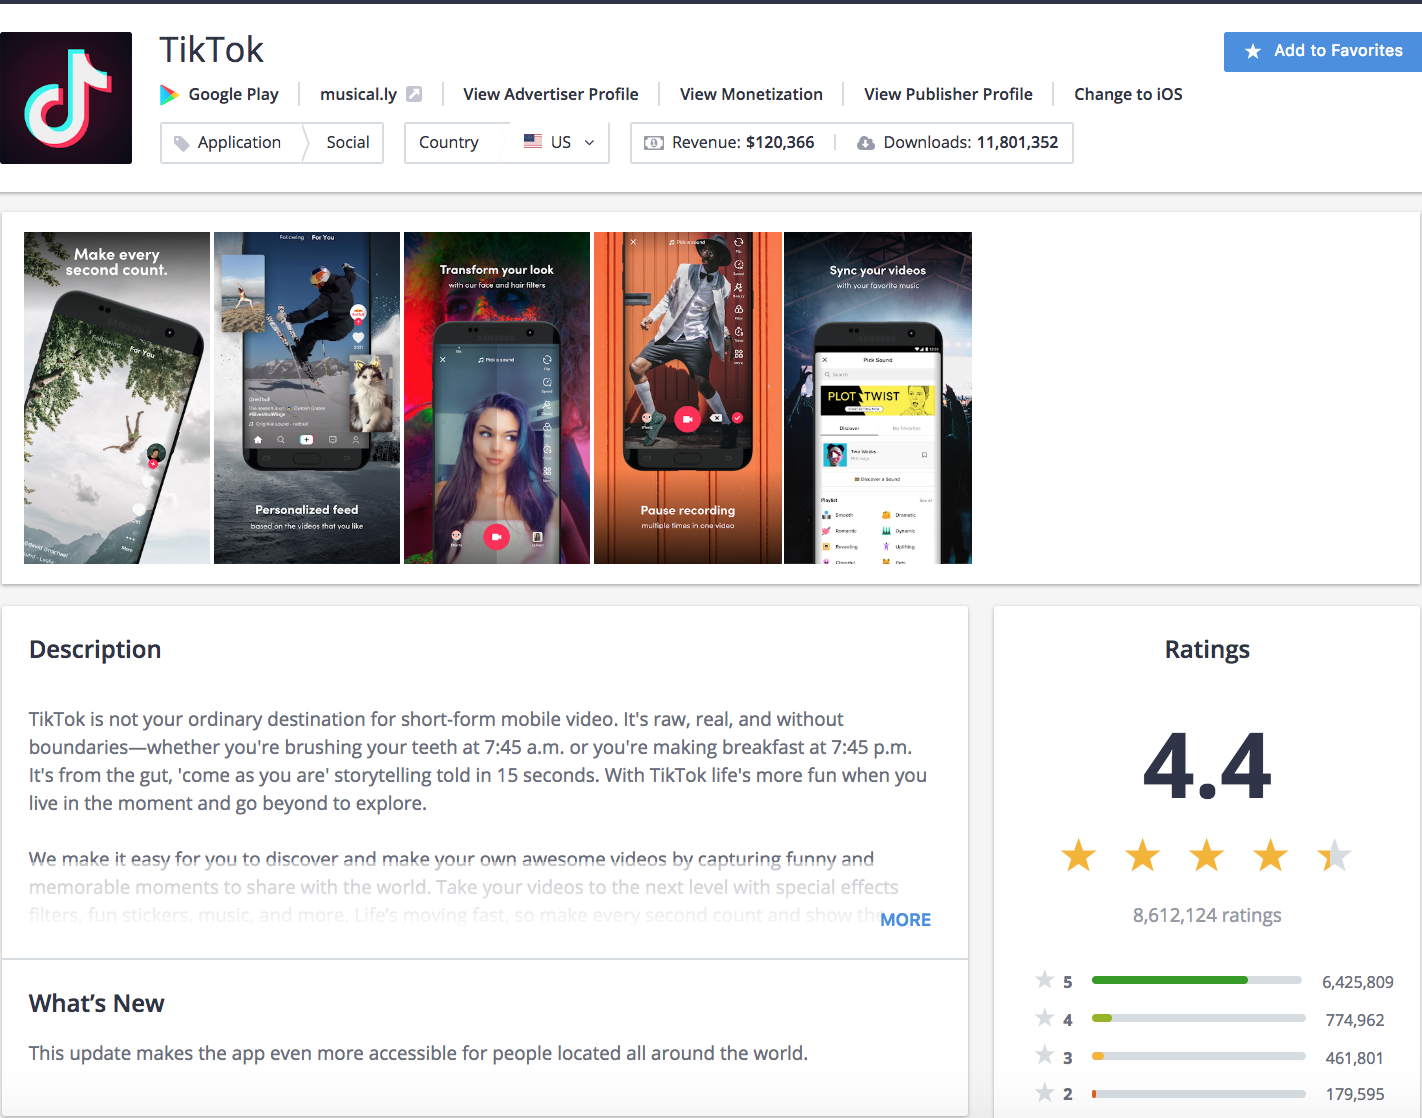Image resolution: width=1422 pixels, height=1118 pixels.
Task: Open View Monetization
Action: [751, 94]
